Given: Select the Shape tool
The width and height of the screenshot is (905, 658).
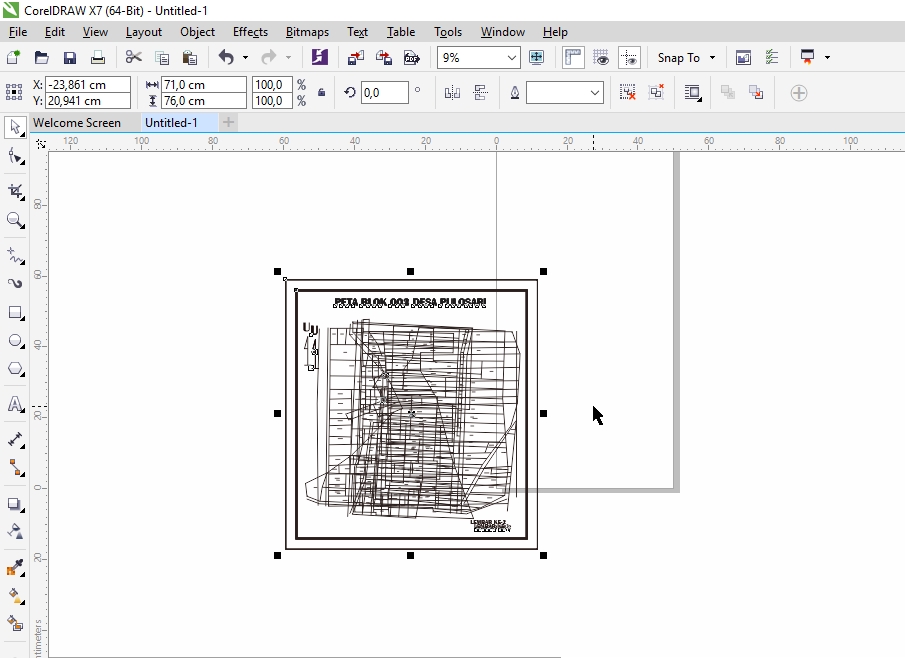Looking at the screenshot, I should point(15,156).
